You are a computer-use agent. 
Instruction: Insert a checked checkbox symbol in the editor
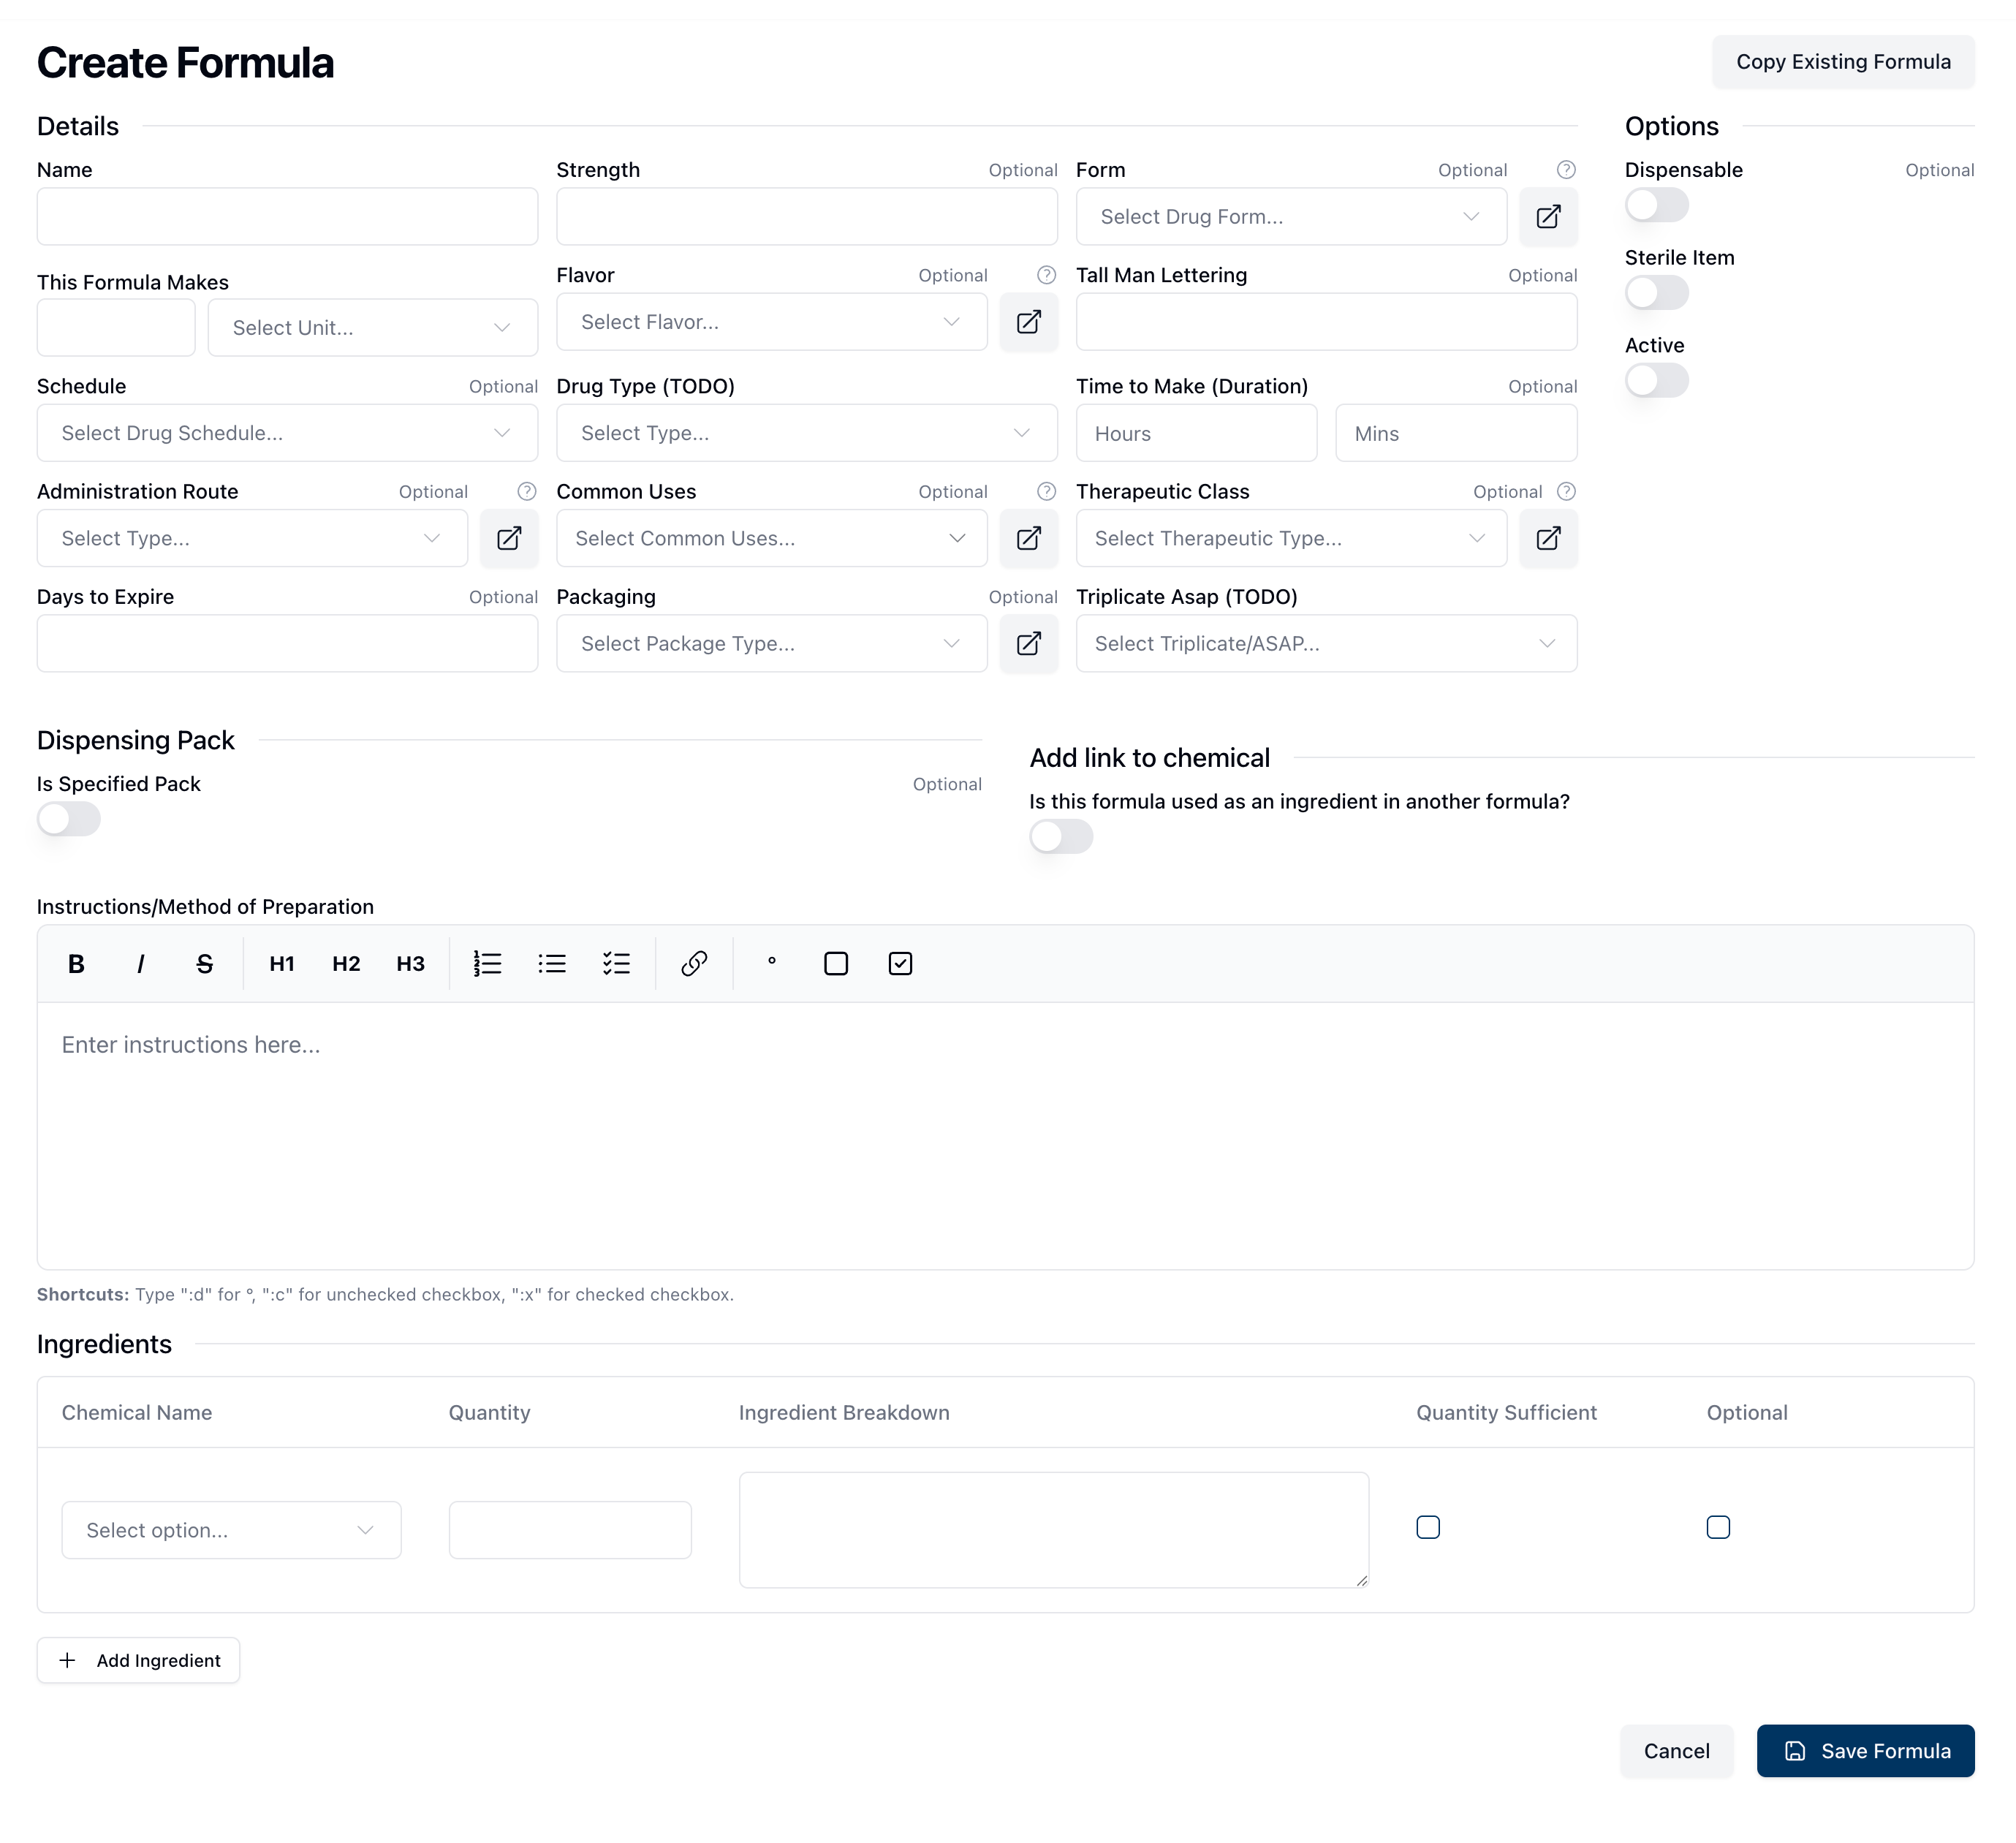[900, 963]
